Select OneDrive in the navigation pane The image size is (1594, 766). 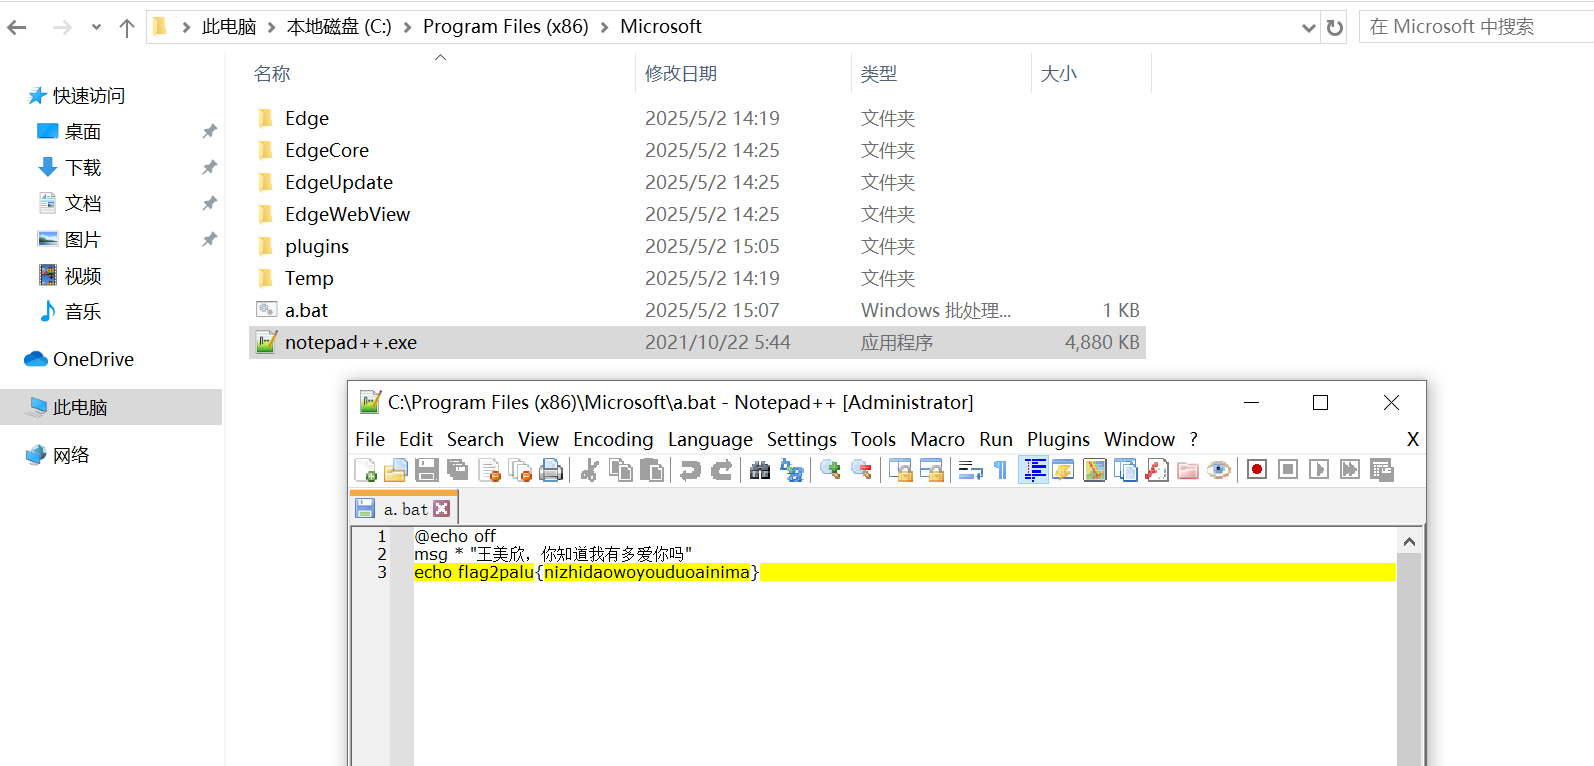click(x=93, y=359)
